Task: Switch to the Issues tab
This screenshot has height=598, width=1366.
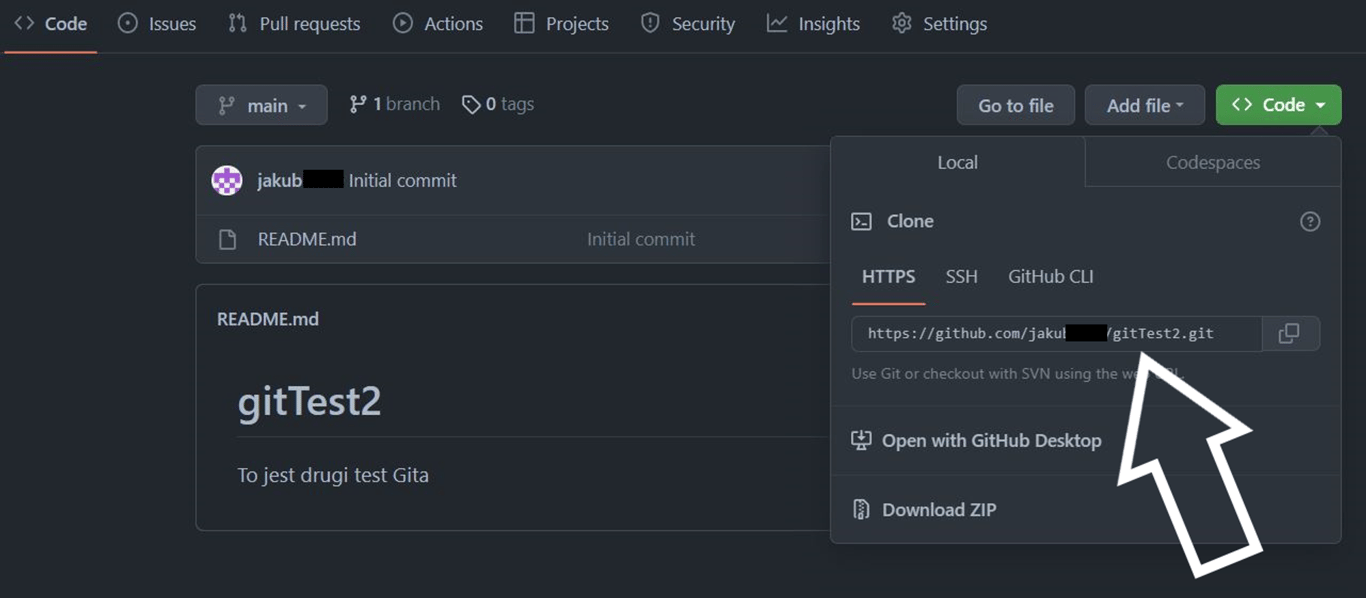Action: (157, 24)
